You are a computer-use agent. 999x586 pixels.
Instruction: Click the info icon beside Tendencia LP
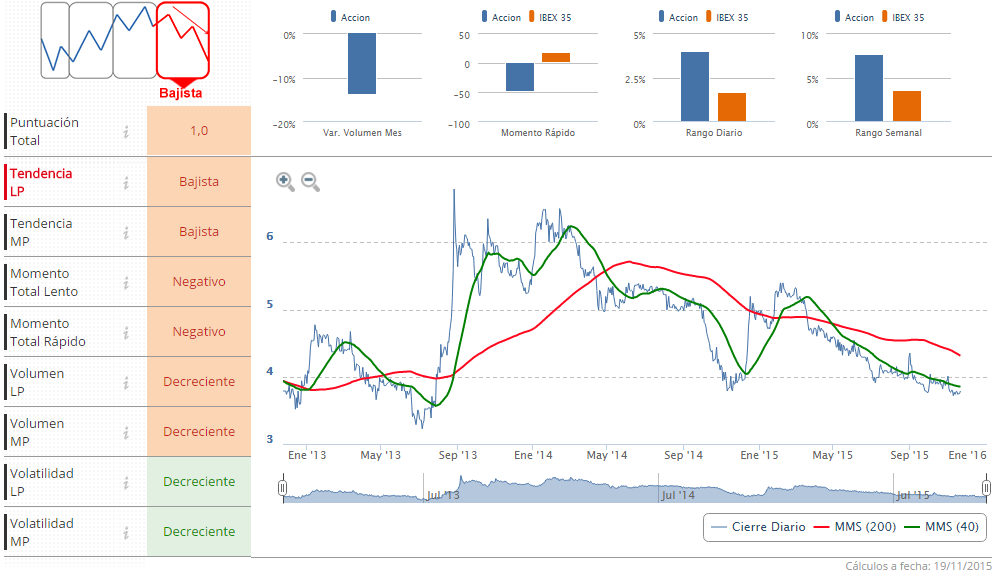click(x=127, y=182)
